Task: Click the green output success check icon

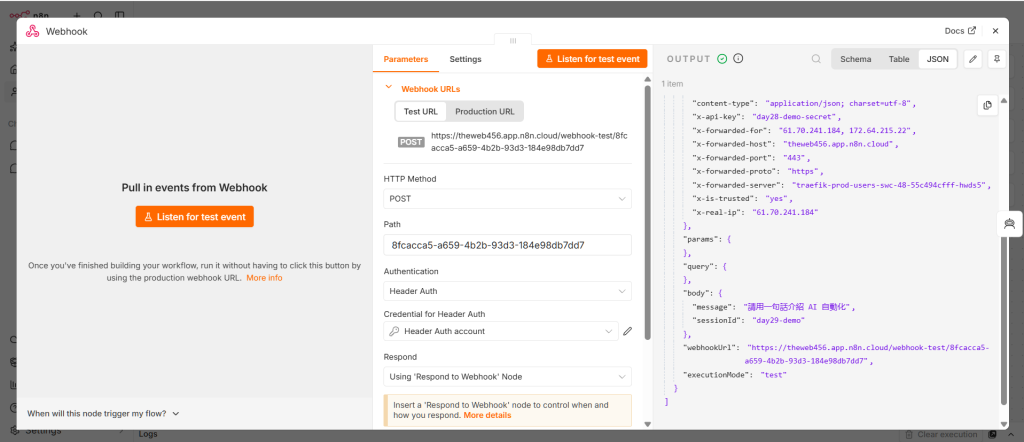Action: [722, 59]
